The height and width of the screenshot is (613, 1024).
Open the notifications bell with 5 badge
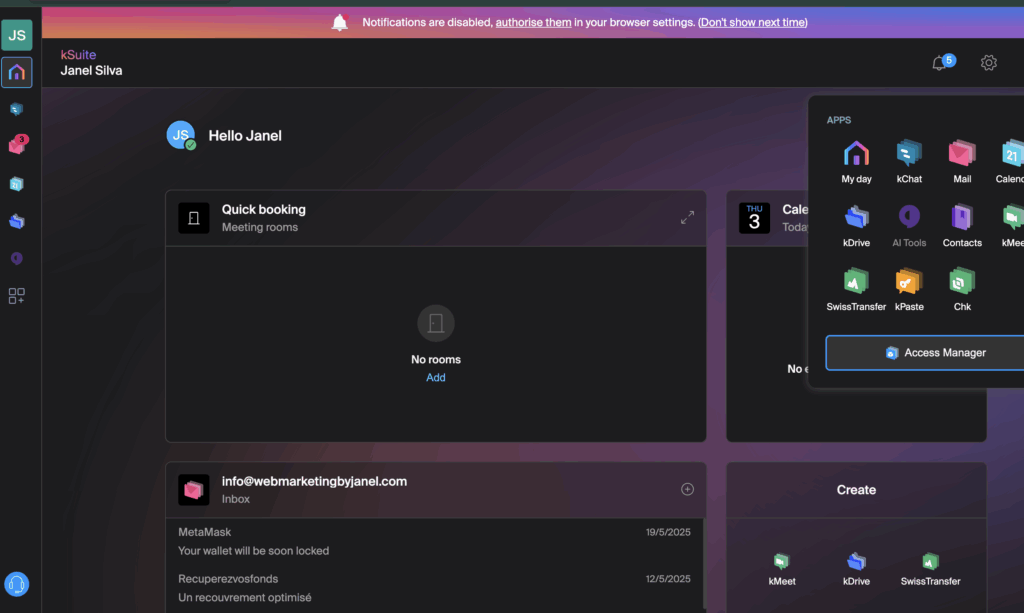click(x=942, y=62)
